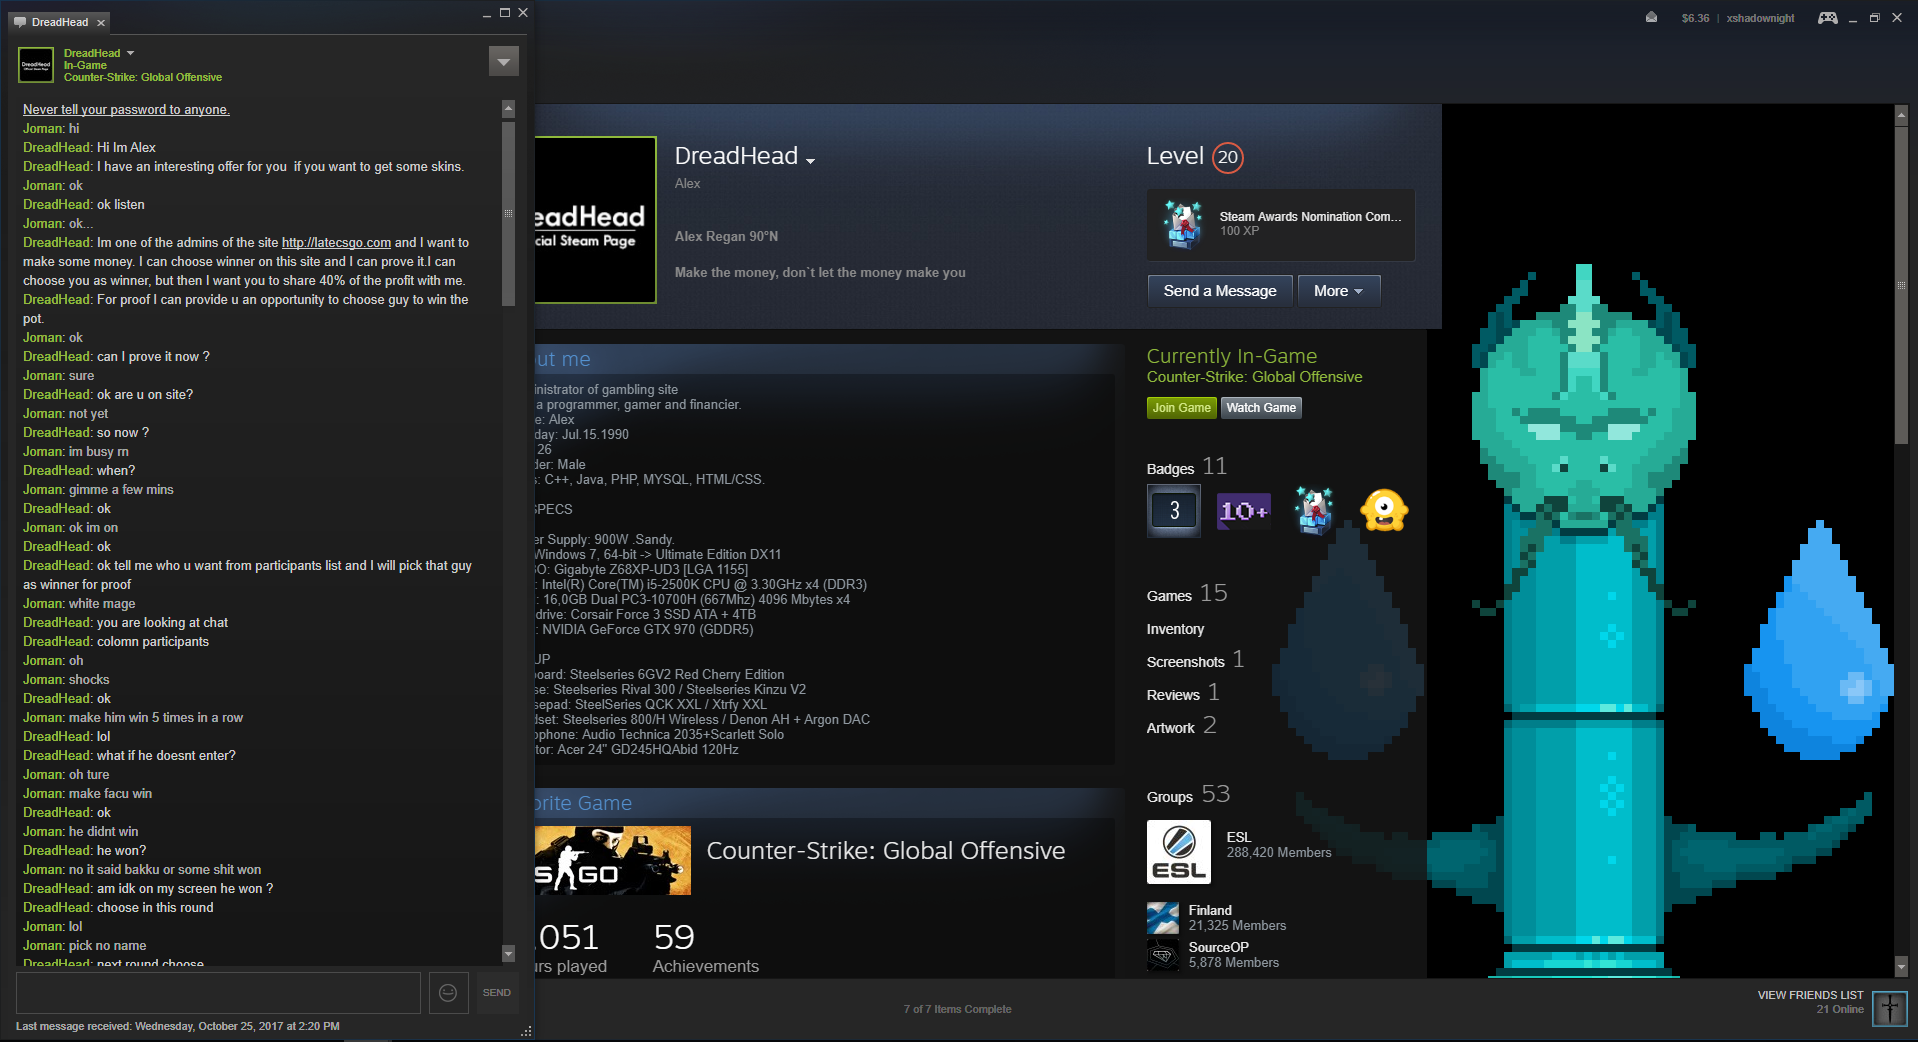
Task: Open Counter-Strike link under Currently In-Game
Action: point(1254,377)
